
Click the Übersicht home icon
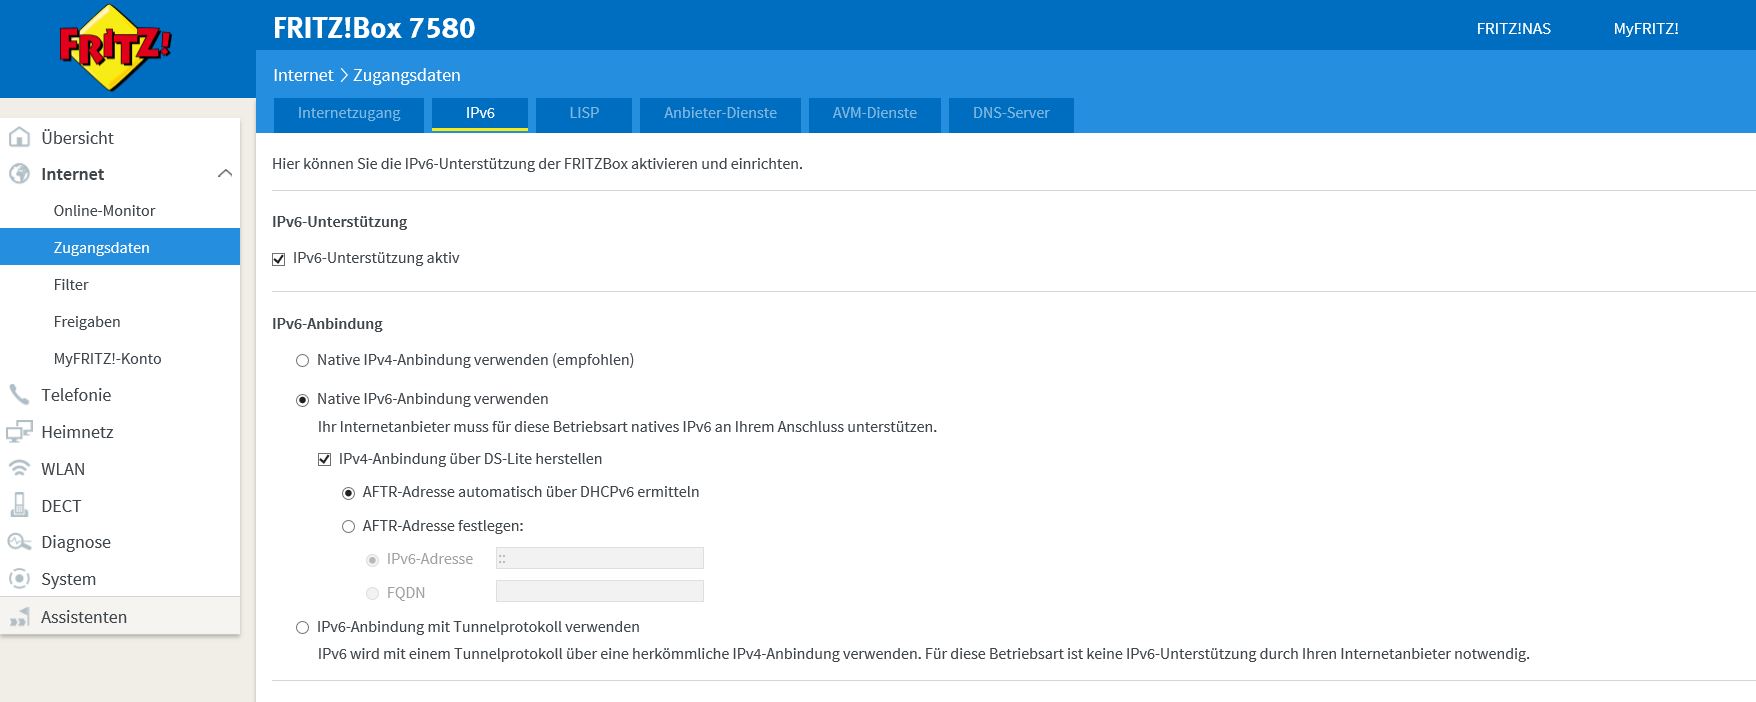point(19,137)
